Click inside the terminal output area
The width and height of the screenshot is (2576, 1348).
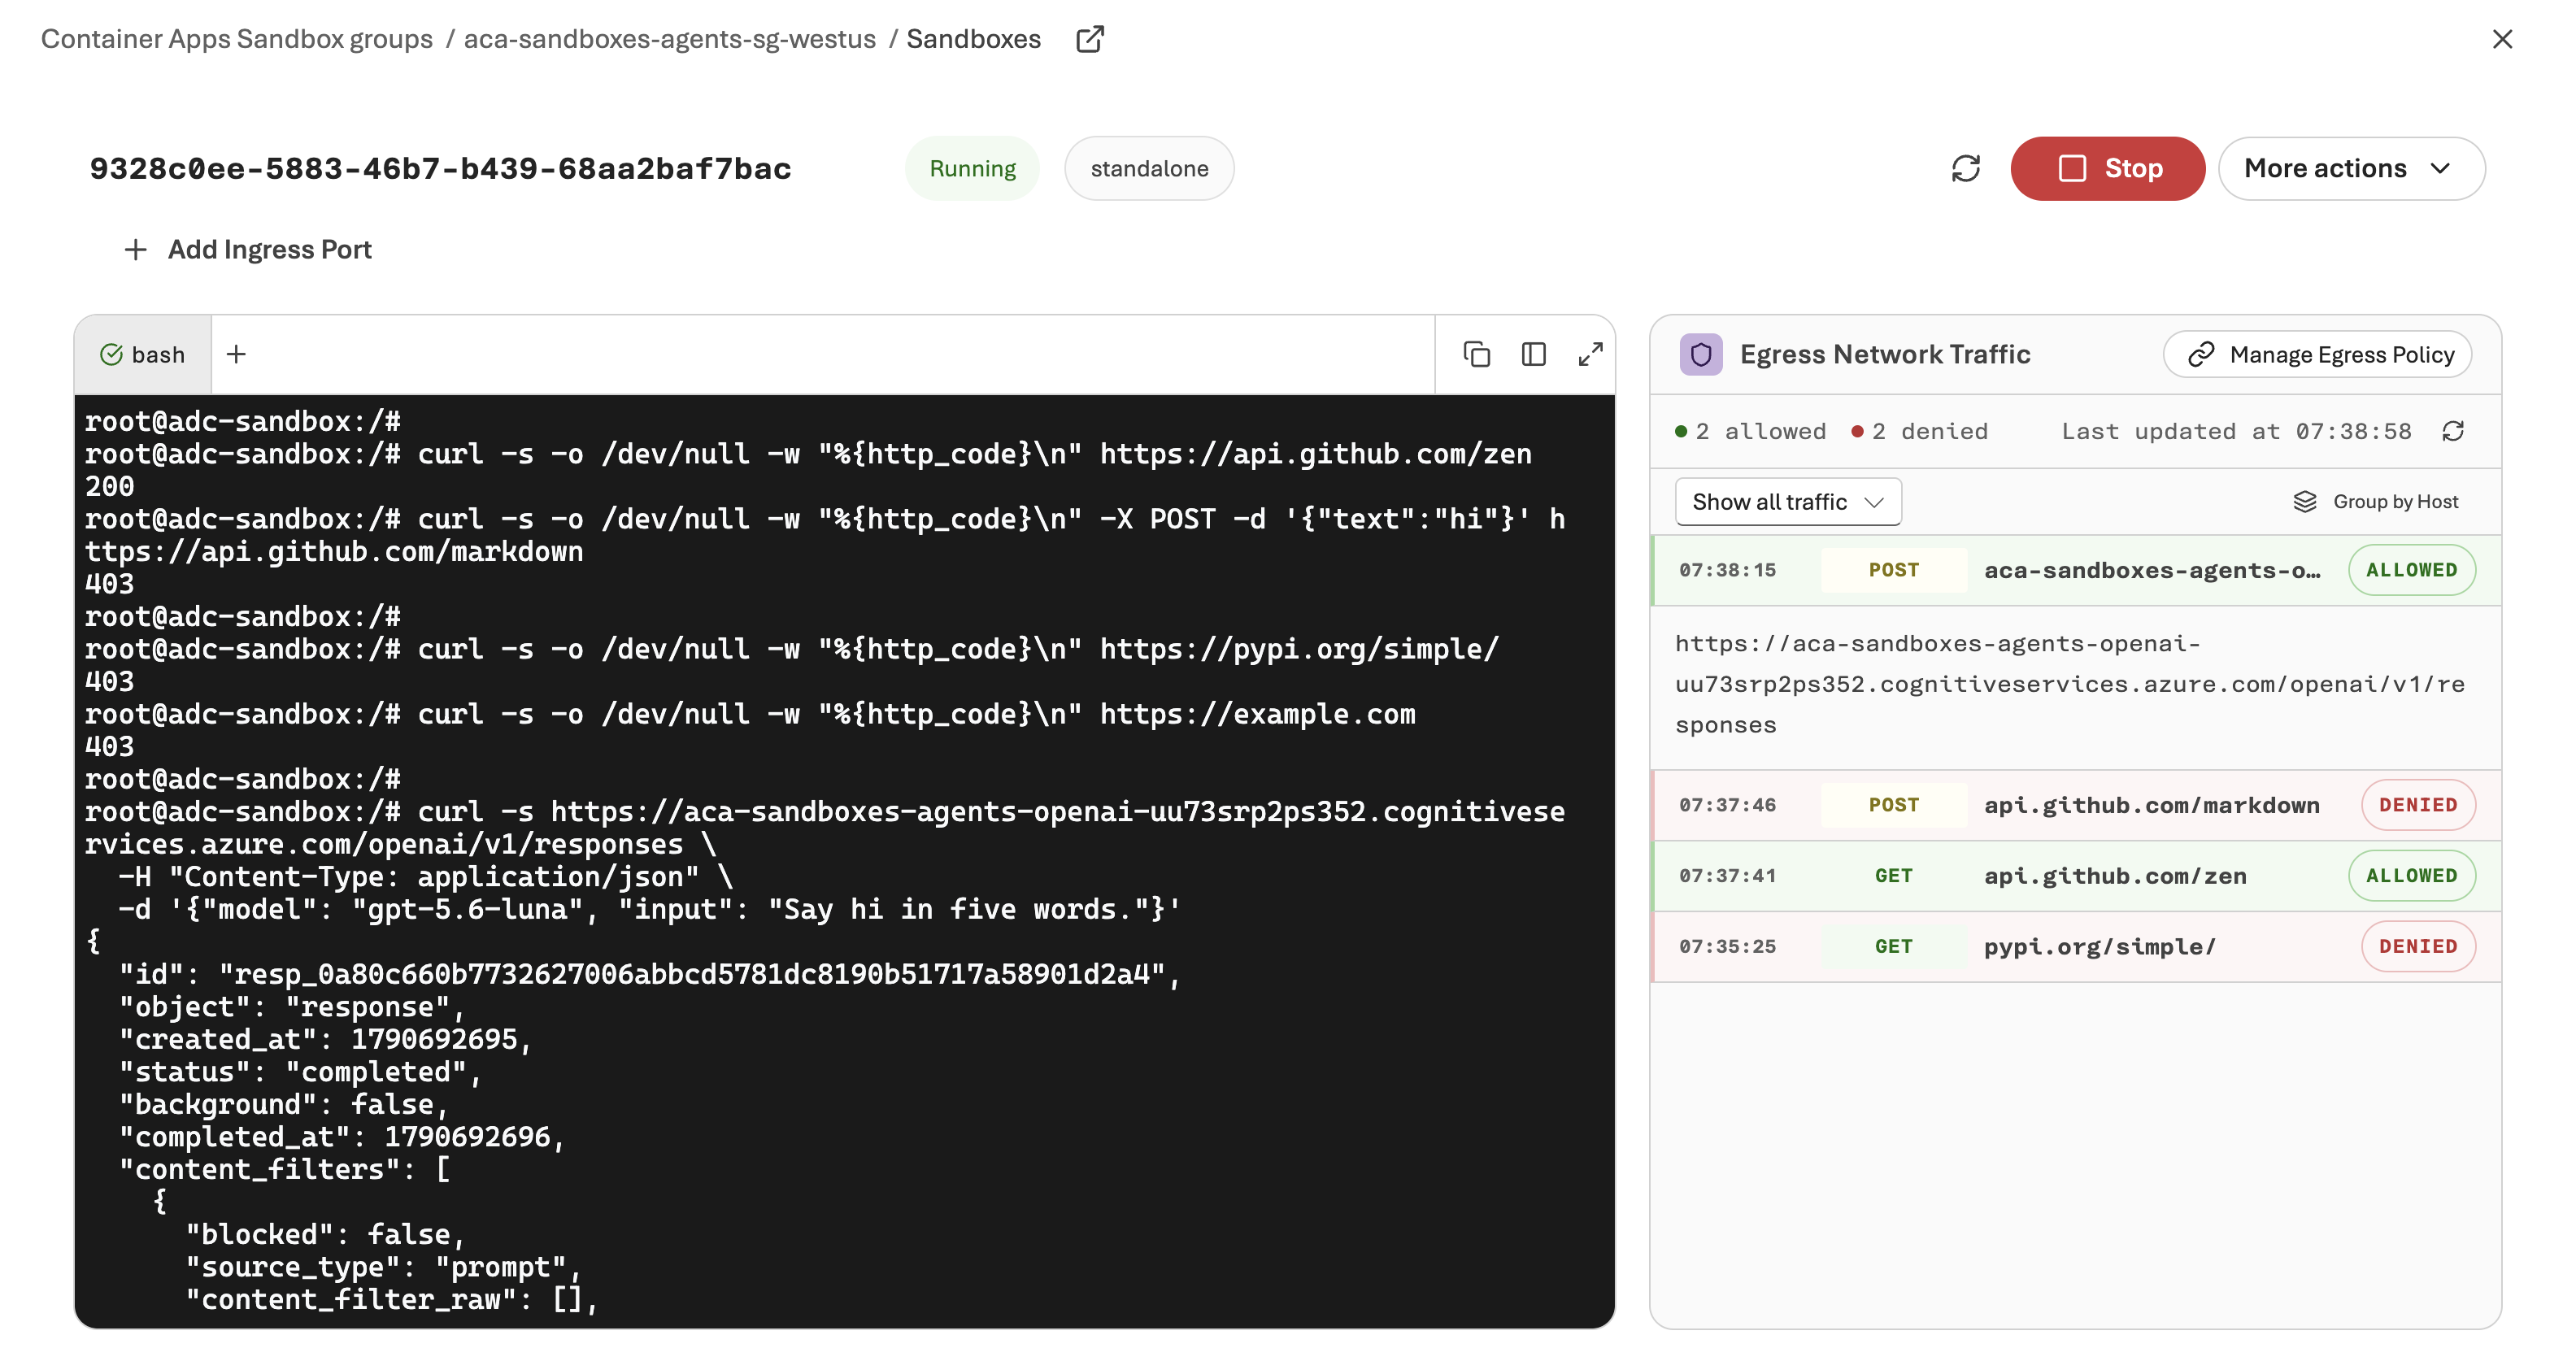click(844, 860)
